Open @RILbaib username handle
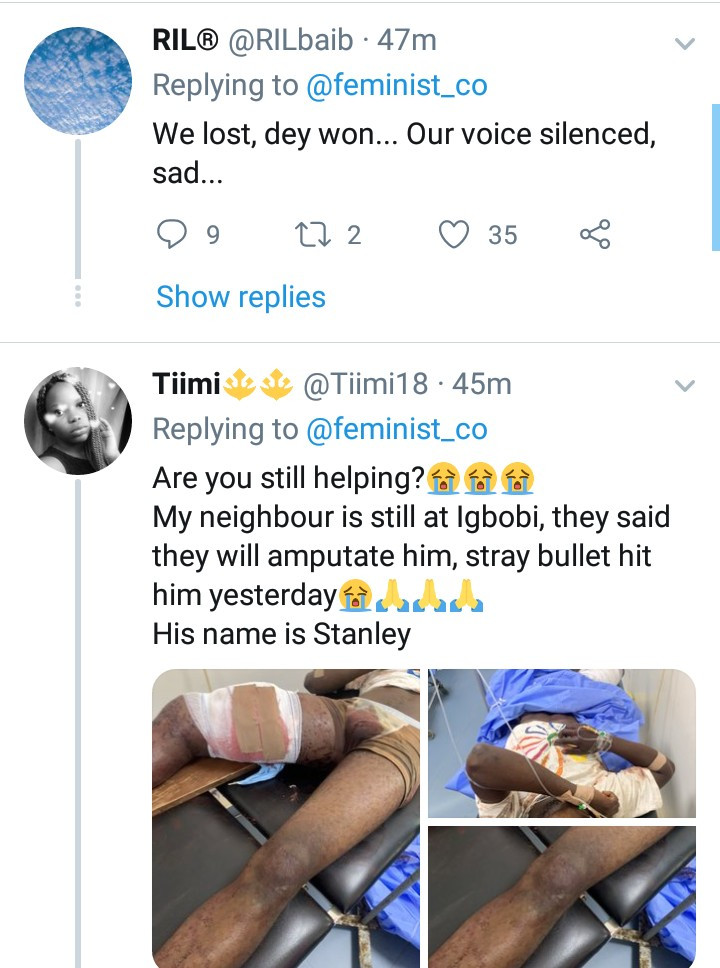 point(291,41)
